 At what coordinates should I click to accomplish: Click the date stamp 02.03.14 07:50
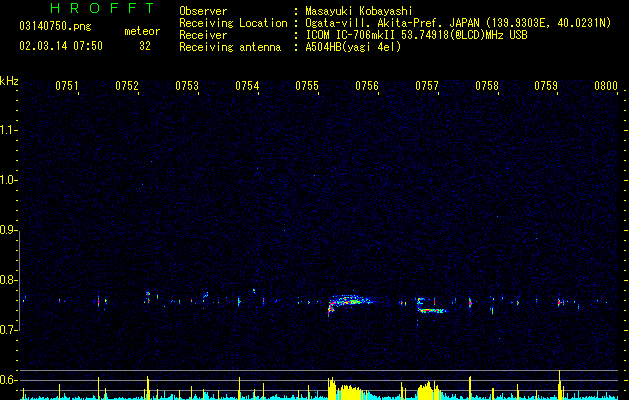point(61,46)
